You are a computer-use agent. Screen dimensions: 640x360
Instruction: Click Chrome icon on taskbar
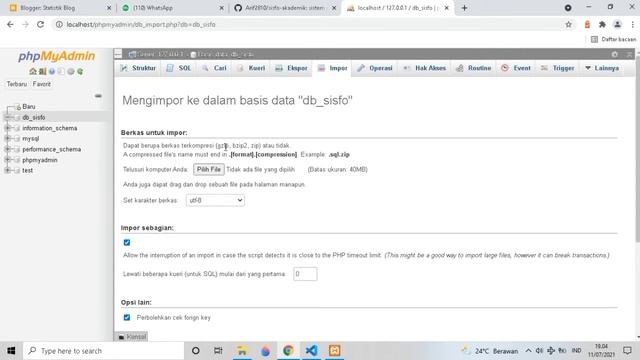tap(289, 351)
